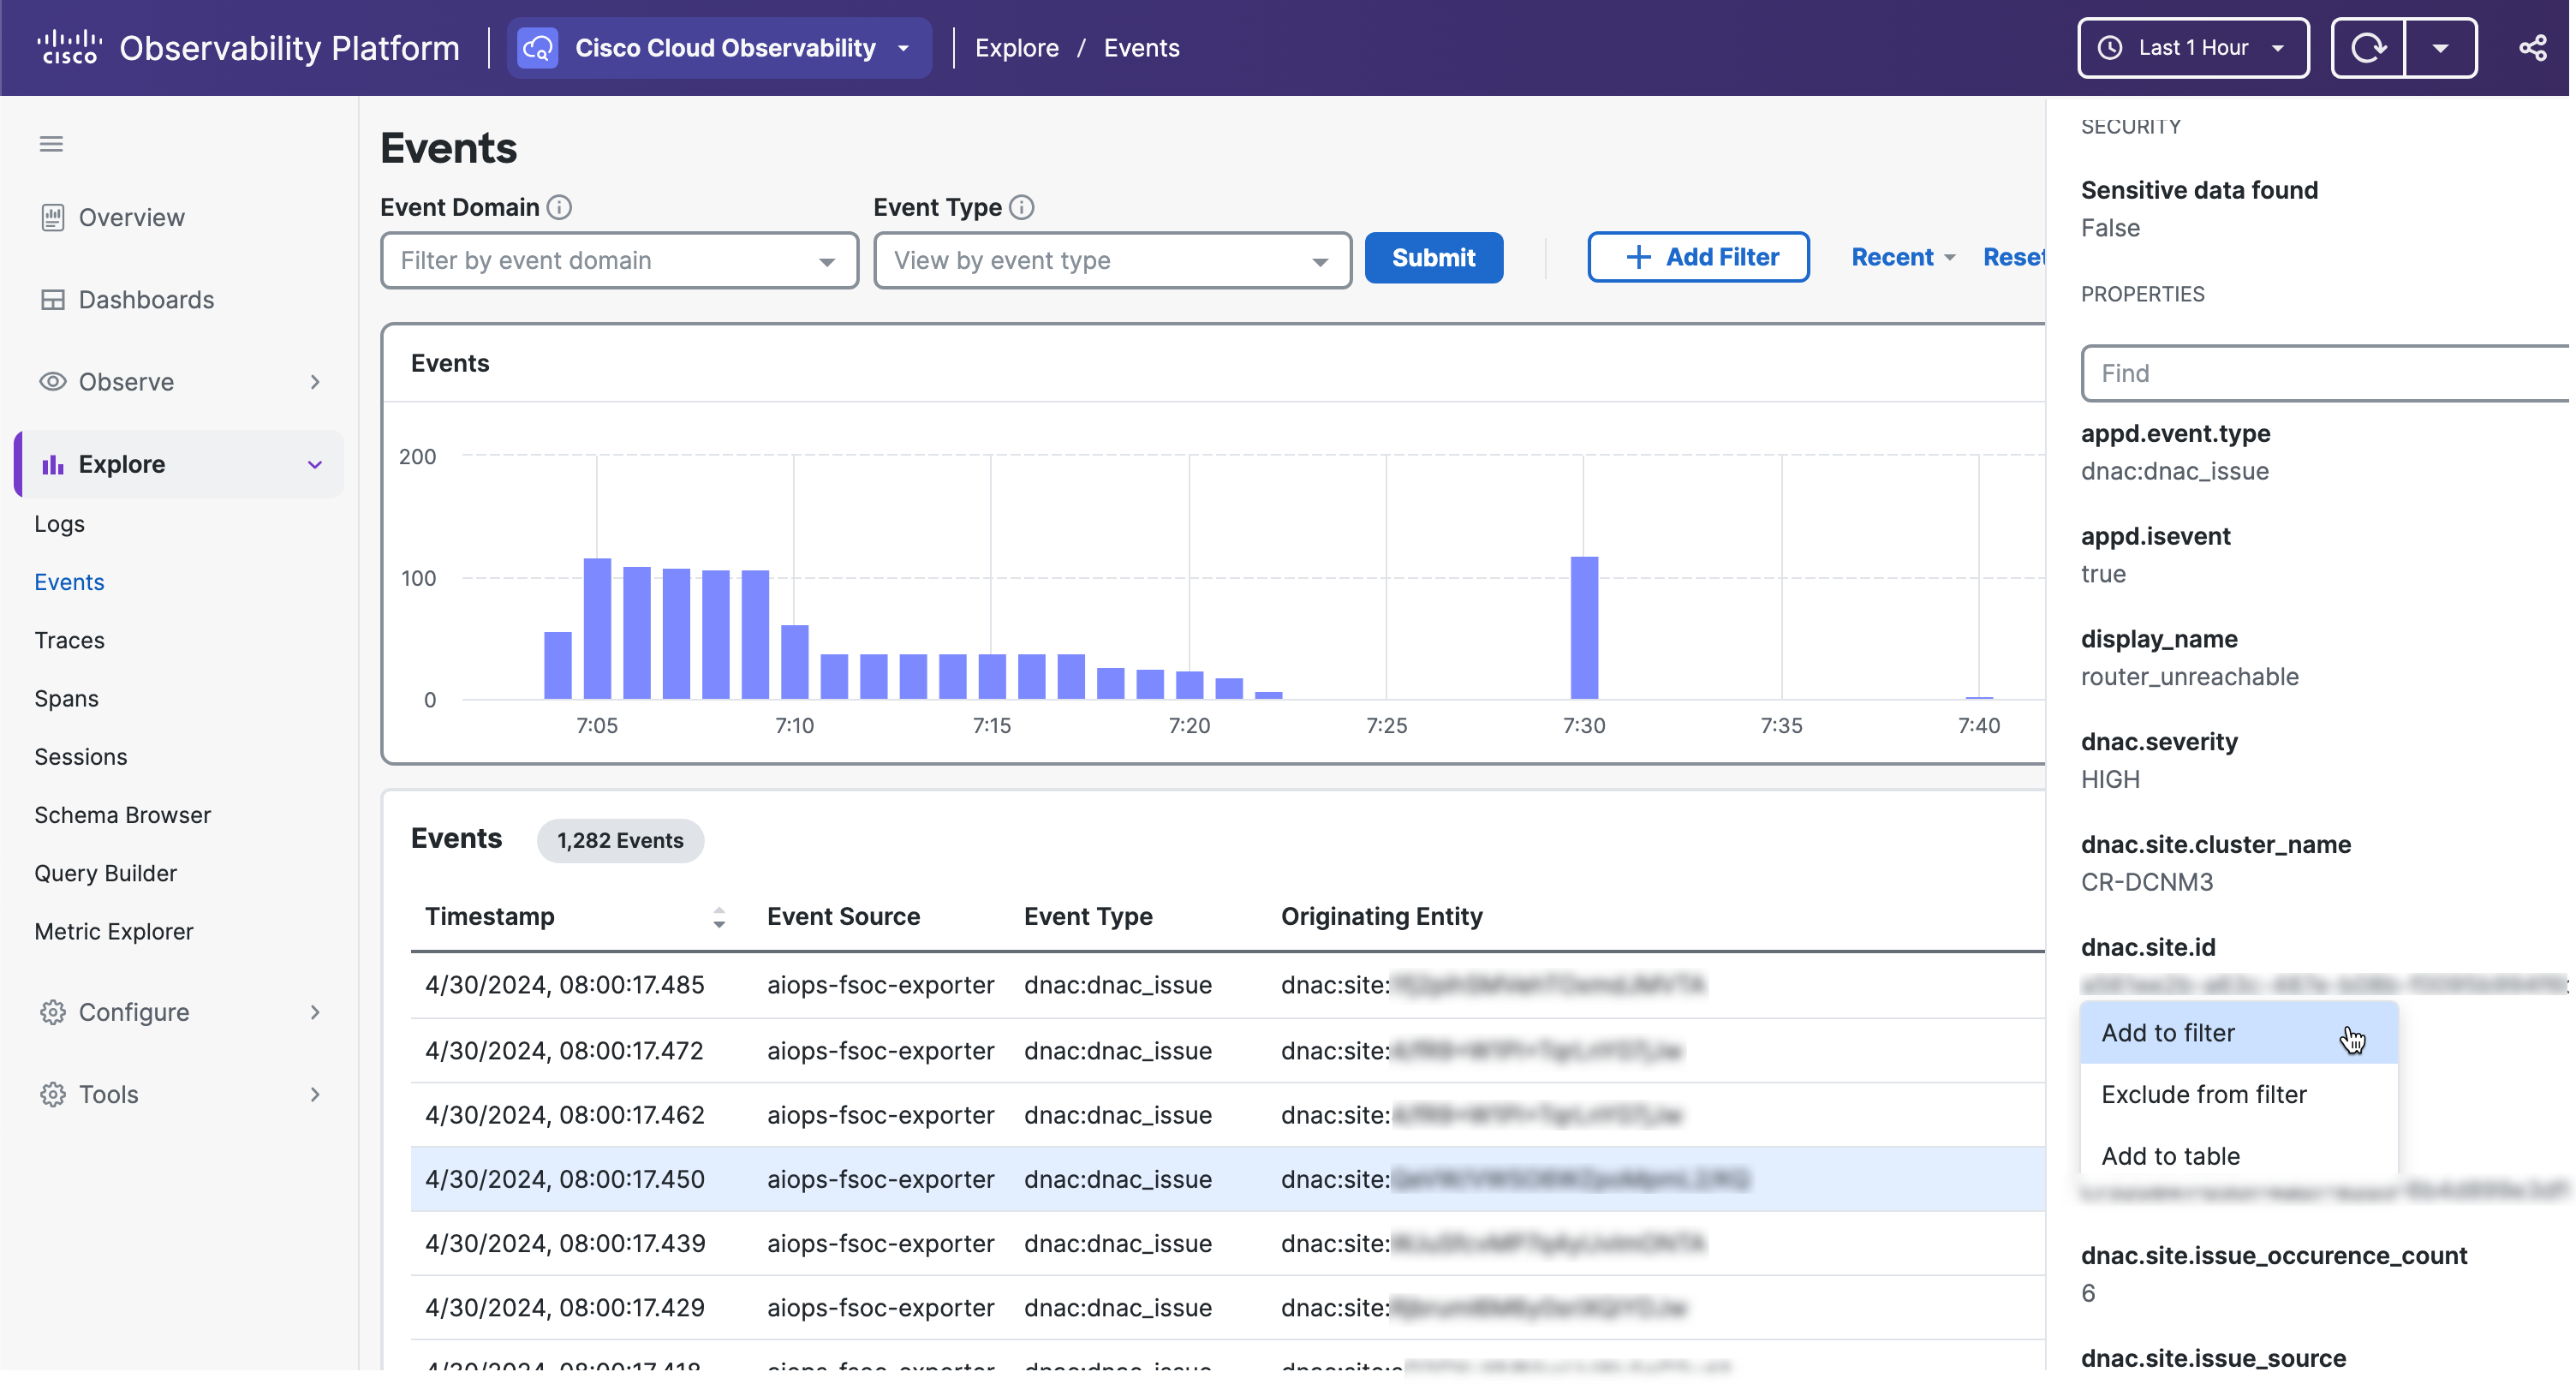
Task: Click the Submit button
Action: (x=1433, y=257)
